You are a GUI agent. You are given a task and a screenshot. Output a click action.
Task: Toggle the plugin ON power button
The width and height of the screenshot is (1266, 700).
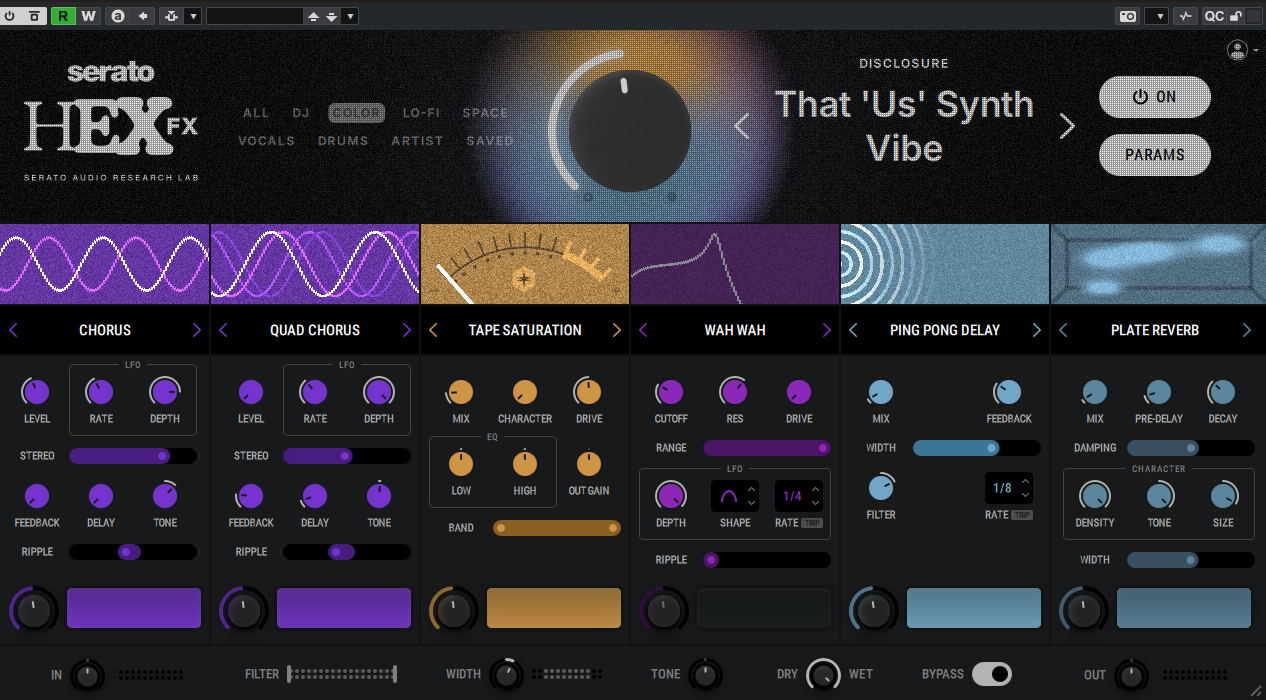click(x=1155, y=97)
